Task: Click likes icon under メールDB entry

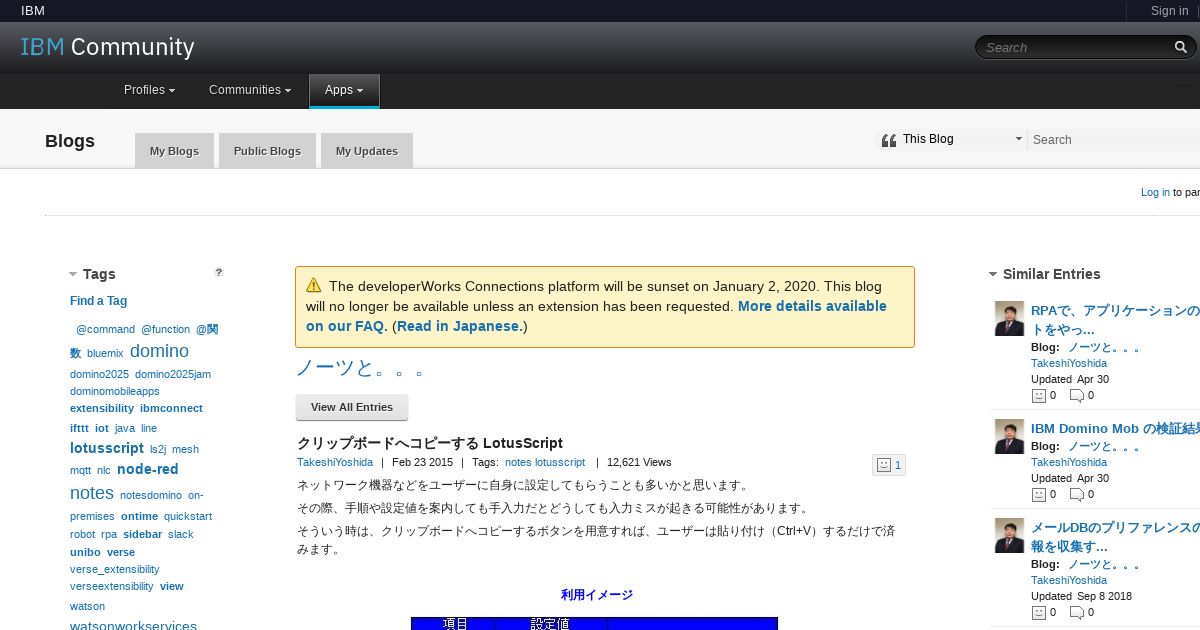Action: pyautogui.click(x=1038, y=612)
